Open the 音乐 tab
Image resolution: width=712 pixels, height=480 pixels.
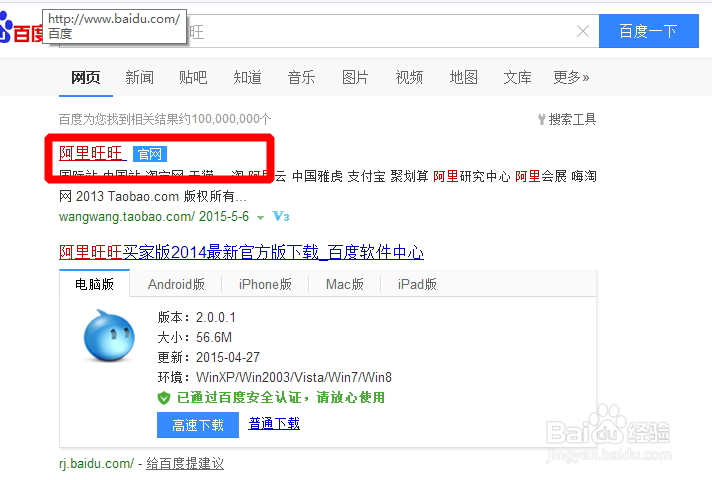(x=301, y=77)
